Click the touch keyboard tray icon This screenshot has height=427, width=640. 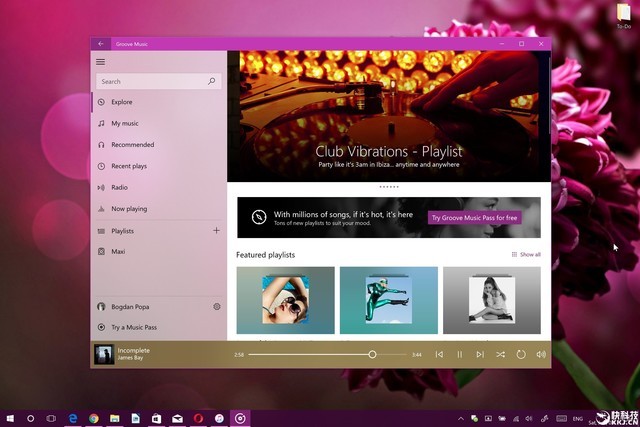(562, 418)
